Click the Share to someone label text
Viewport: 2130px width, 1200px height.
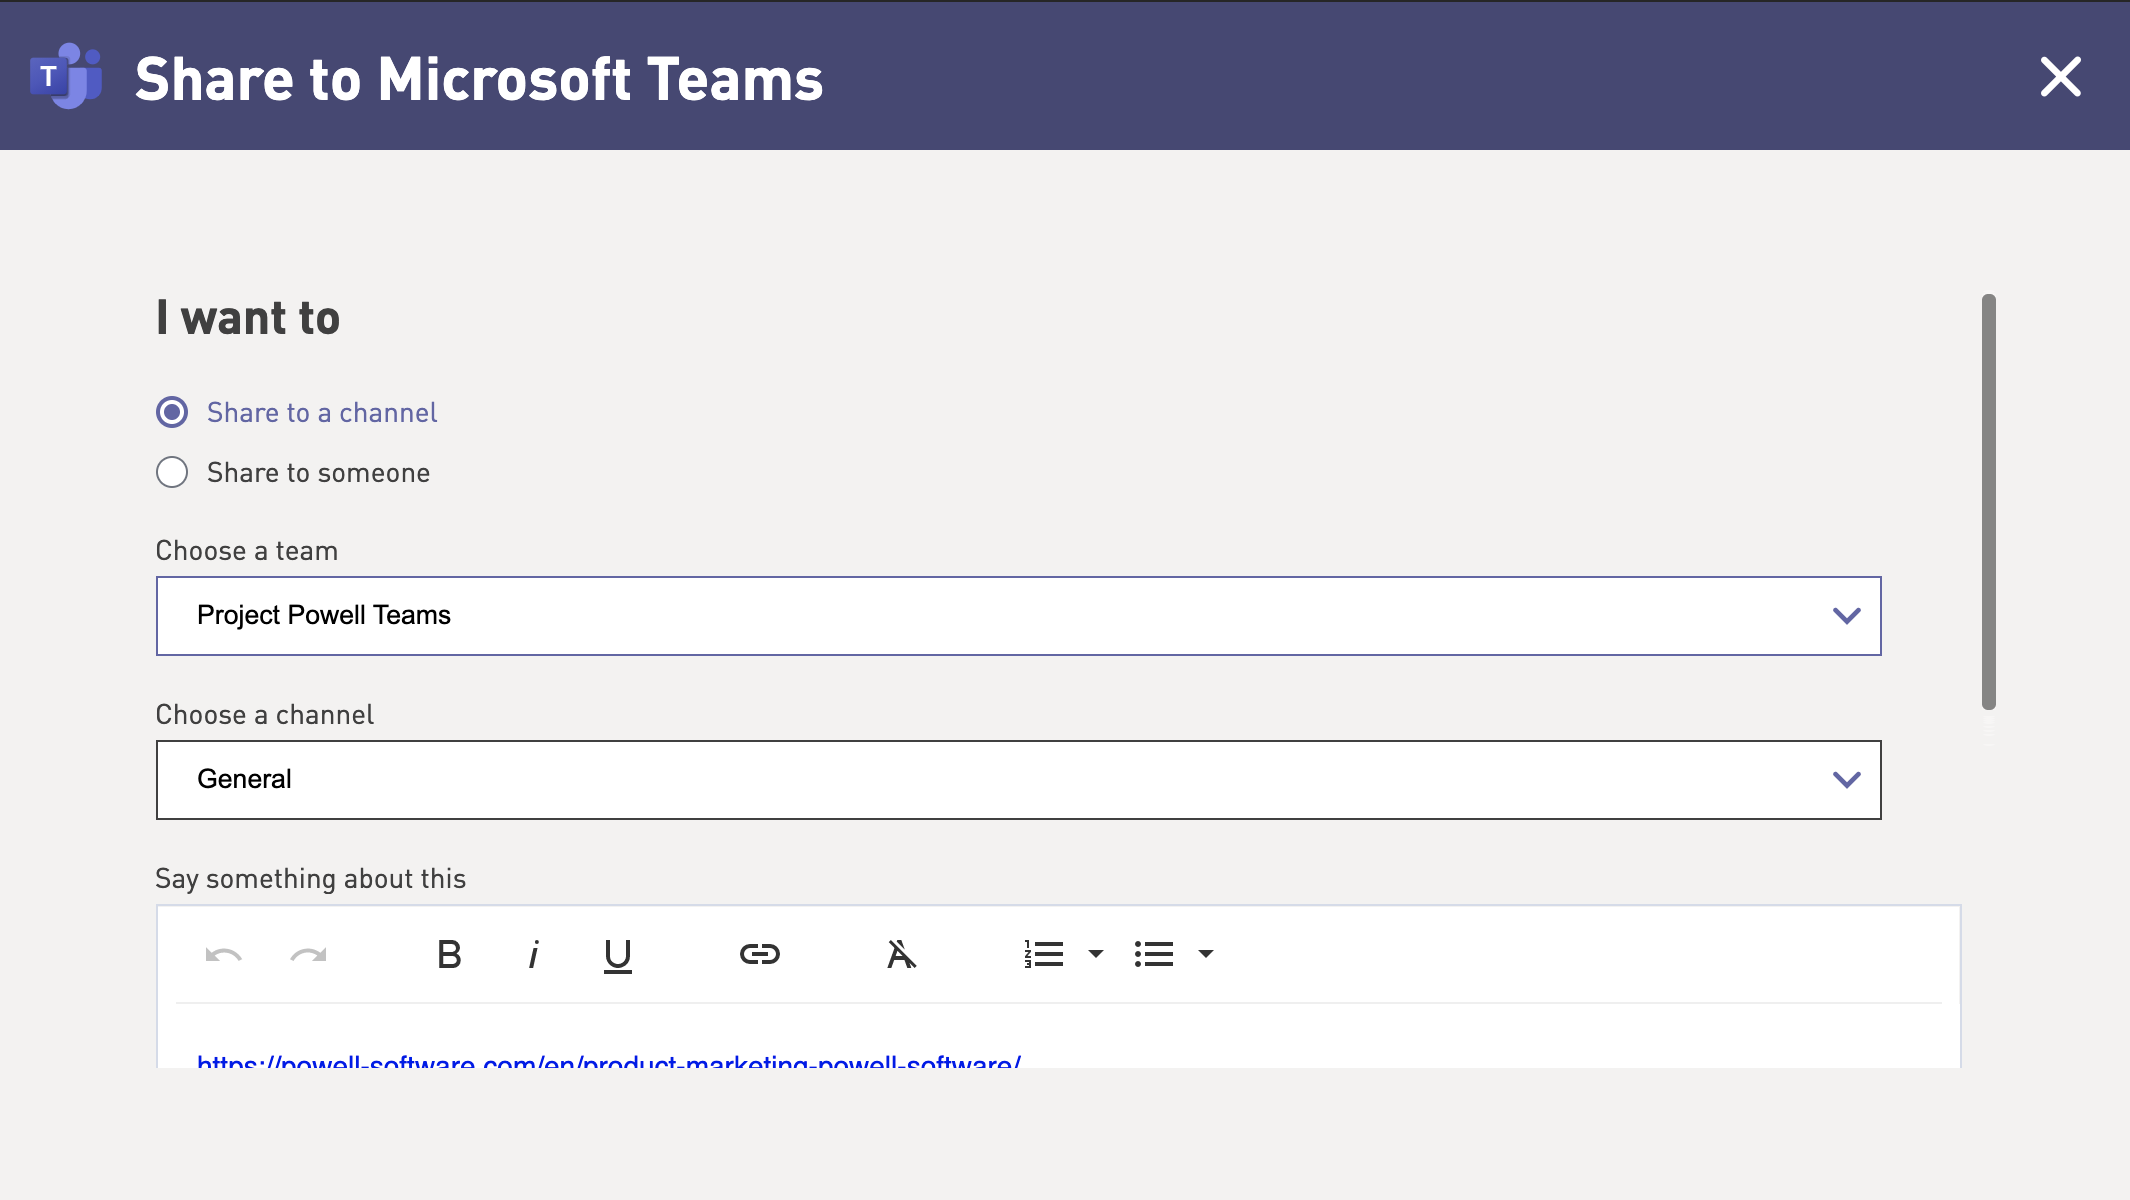pos(318,473)
